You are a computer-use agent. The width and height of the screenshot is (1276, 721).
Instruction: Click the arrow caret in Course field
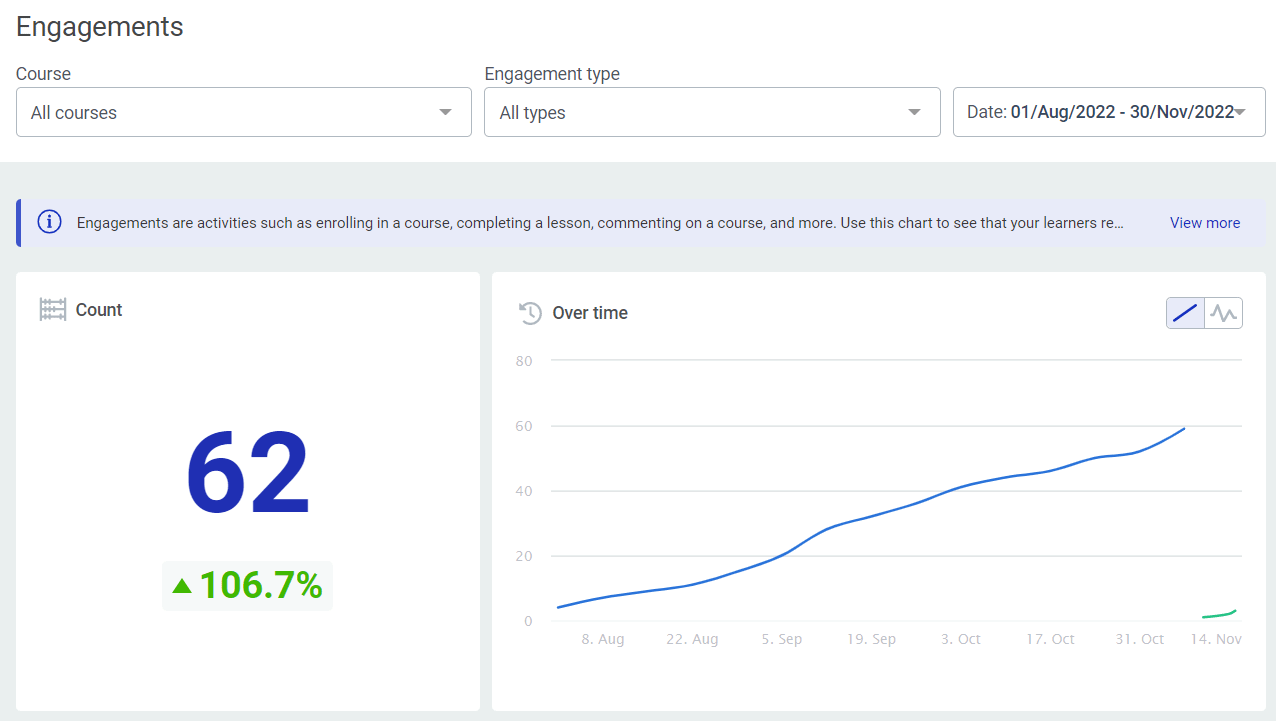point(446,112)
